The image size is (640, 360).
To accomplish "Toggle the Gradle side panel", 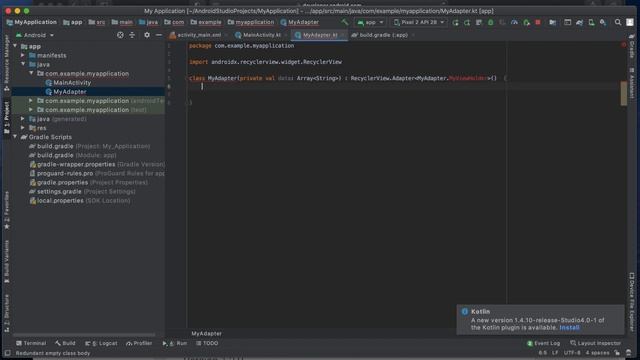I will click(632, 47).
